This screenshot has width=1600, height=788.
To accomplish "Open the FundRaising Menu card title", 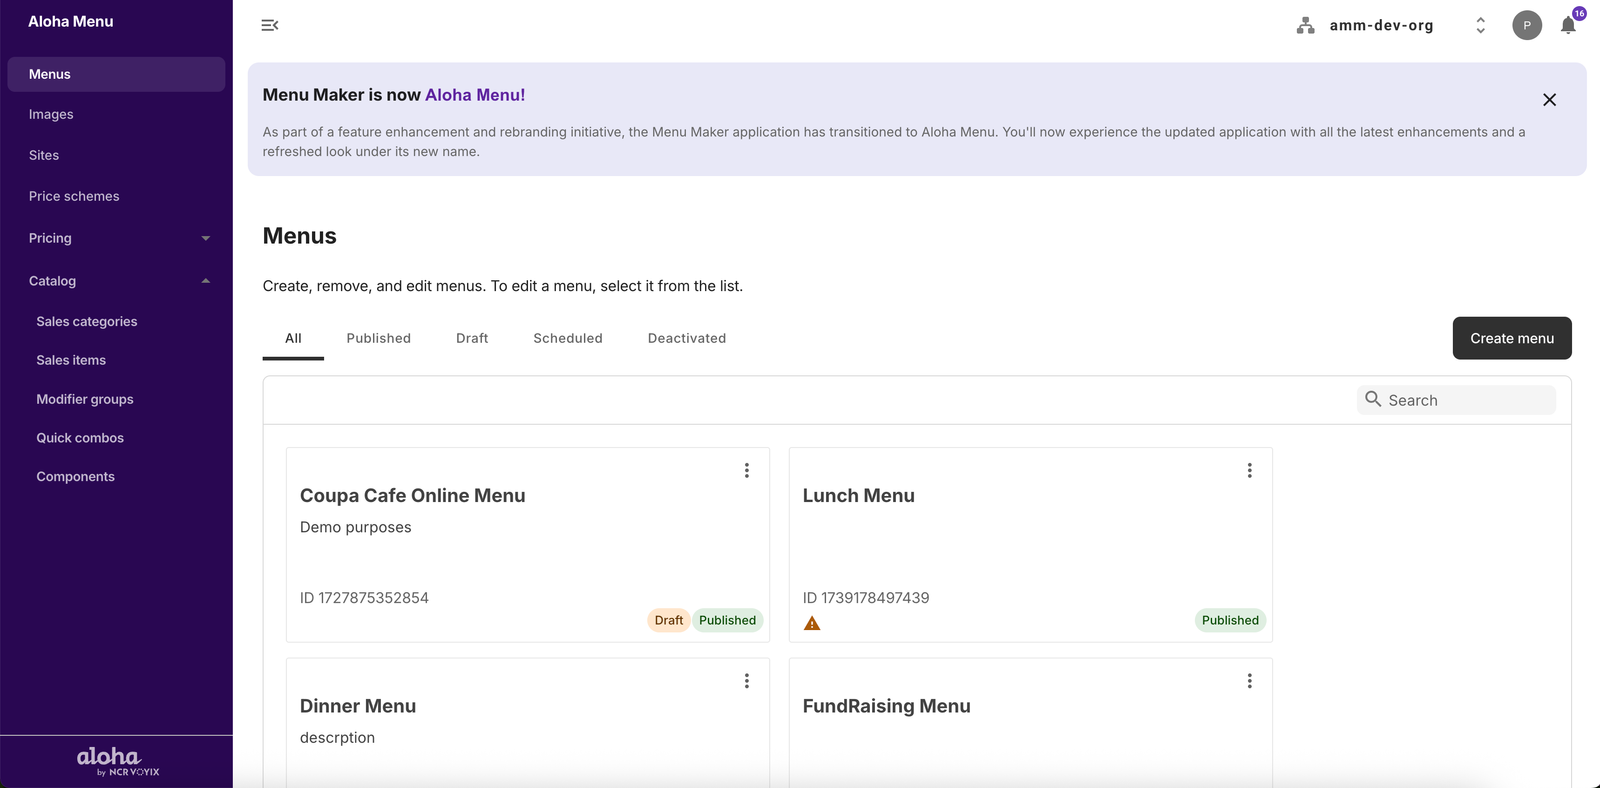I will (x=887, y=706).
